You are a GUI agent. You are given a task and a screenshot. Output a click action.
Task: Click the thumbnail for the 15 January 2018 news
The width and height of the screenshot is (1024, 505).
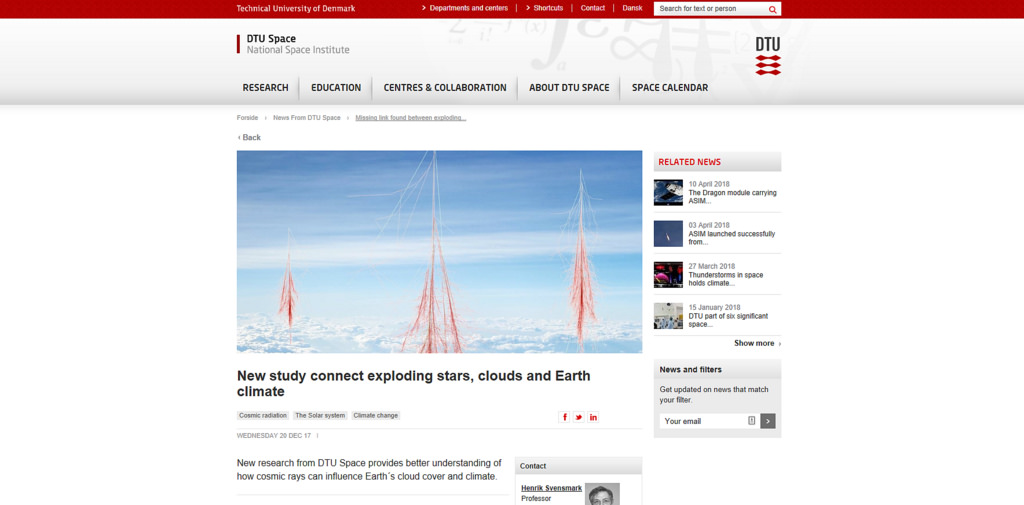point(668,316)
